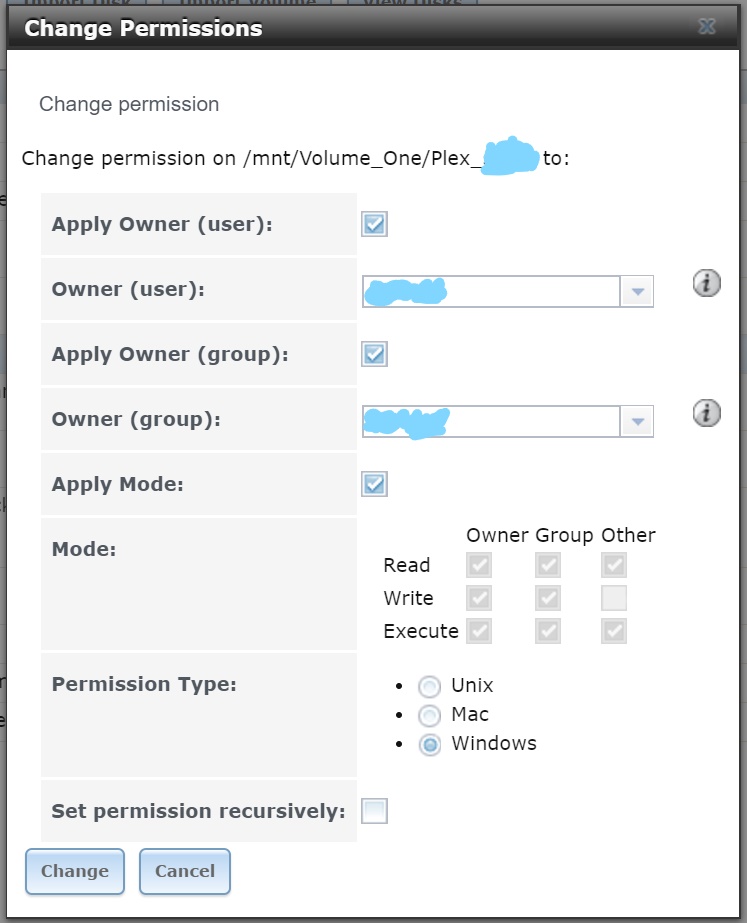Open the Owner (user) dropdown arrow
The height and width of the screenshot is (923, 747).
pos(637,291)
